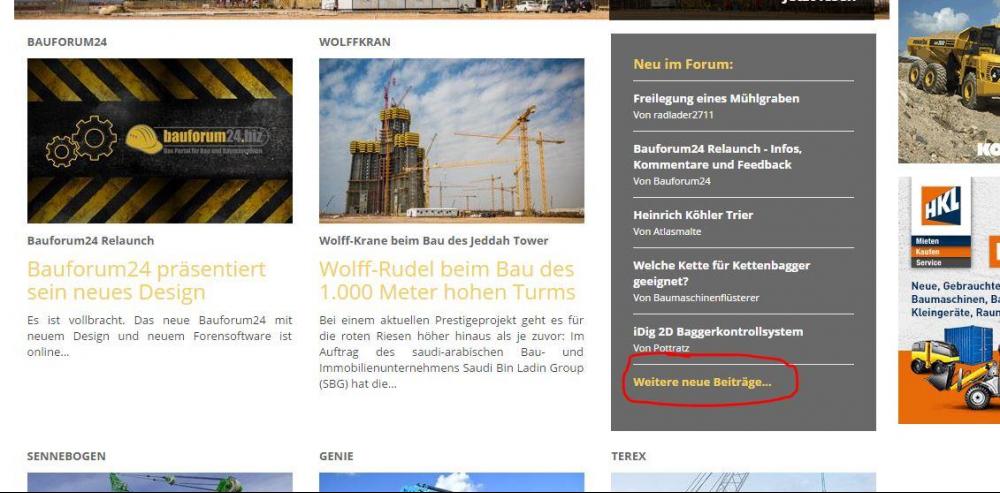Open the Bauforum24 relaunch article thumbnail
The height and width of the screenshot is (493, 1000).
[160, 140]
